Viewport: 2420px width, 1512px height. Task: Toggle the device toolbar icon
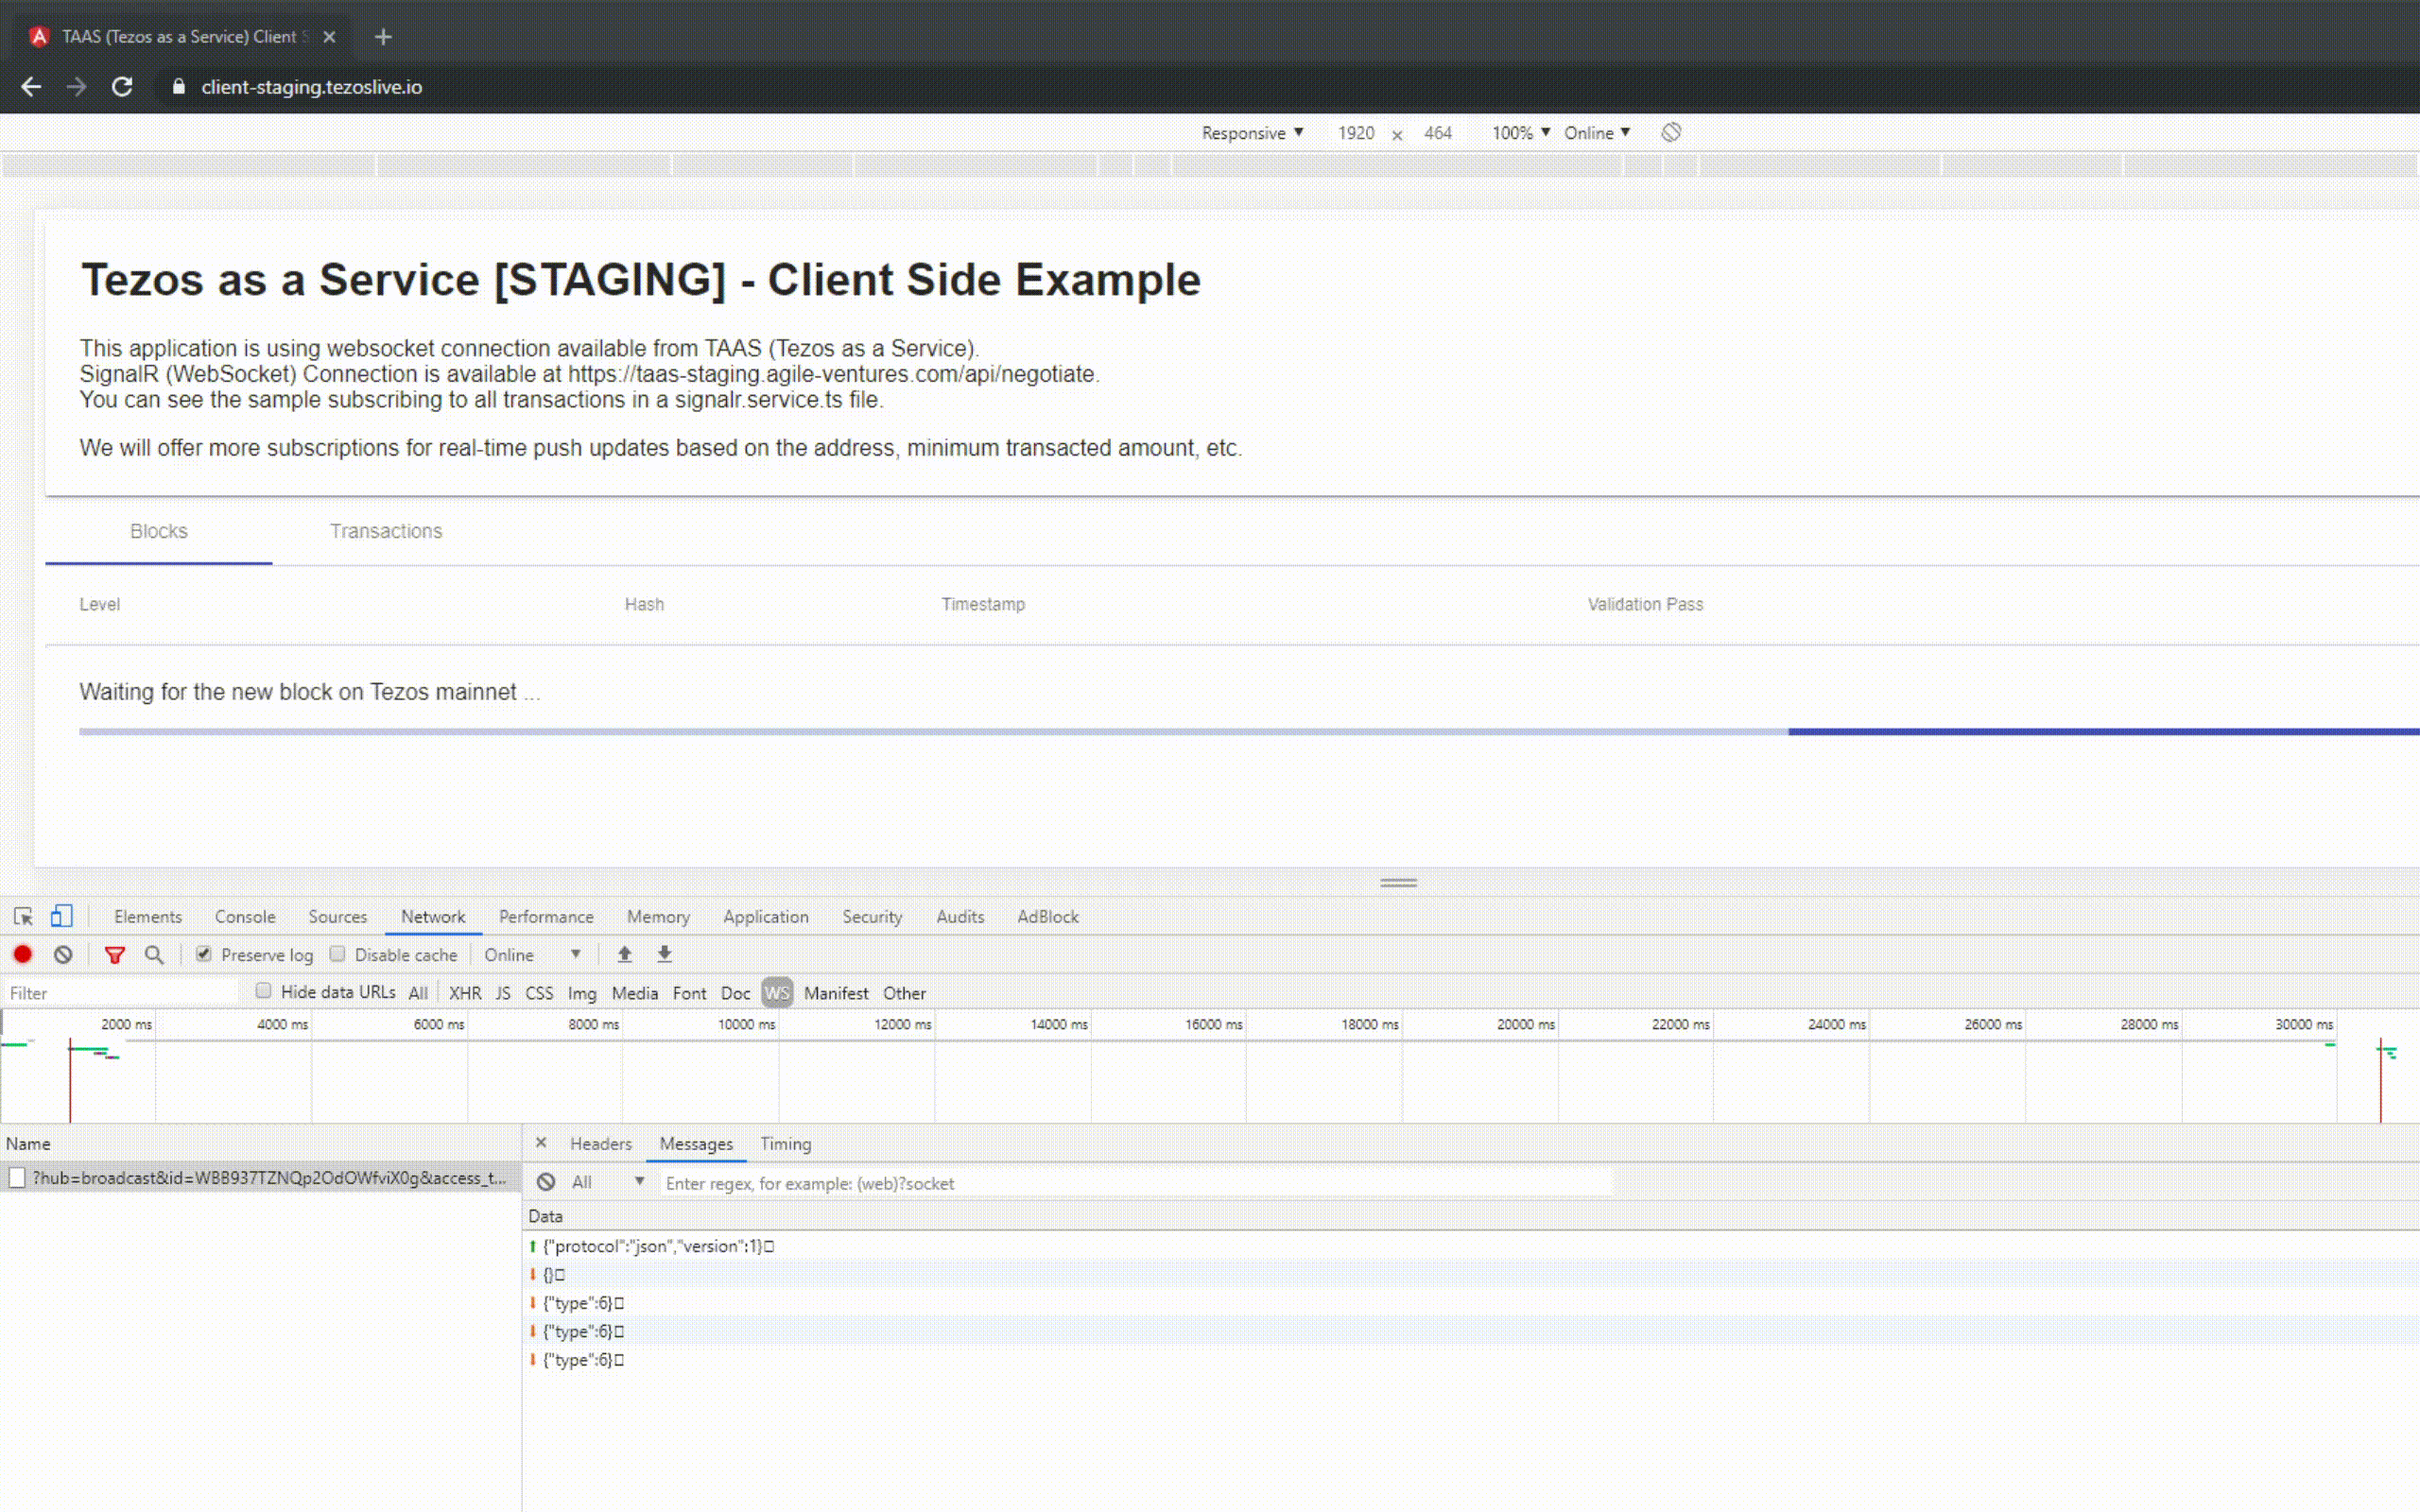[x=62, y=916]
